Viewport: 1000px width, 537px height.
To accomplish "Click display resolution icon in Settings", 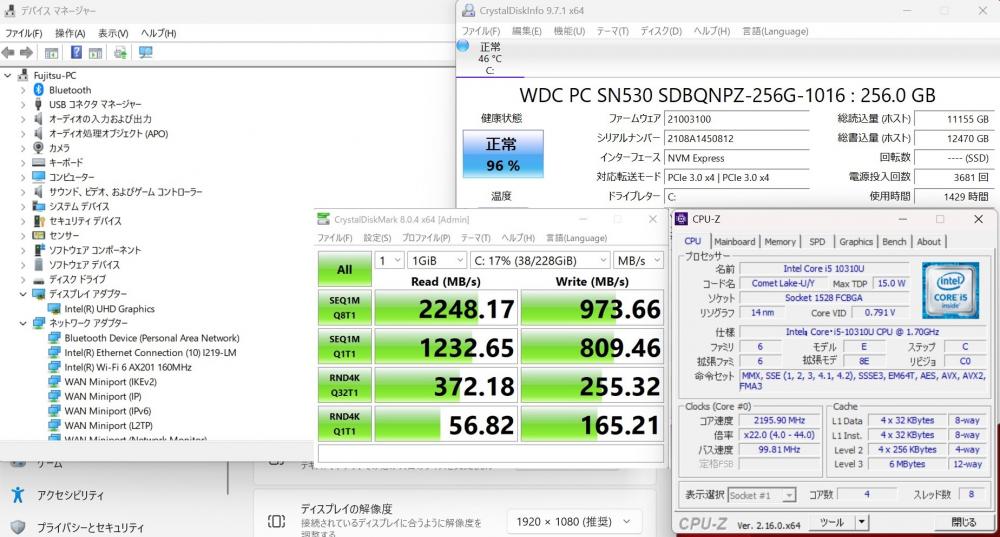I will point(276,522).
